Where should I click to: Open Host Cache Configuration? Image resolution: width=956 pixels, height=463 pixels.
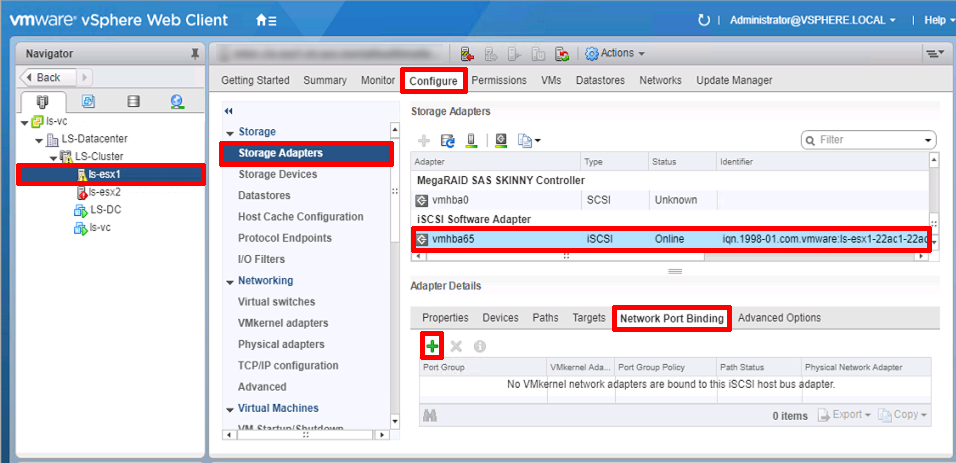point(301,217)
